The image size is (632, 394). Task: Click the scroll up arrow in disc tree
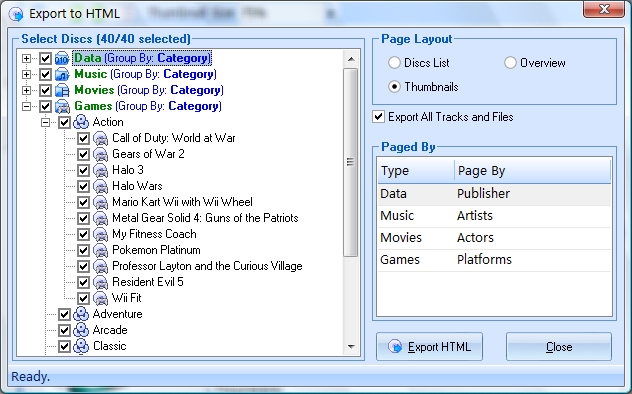pos(351,59)
